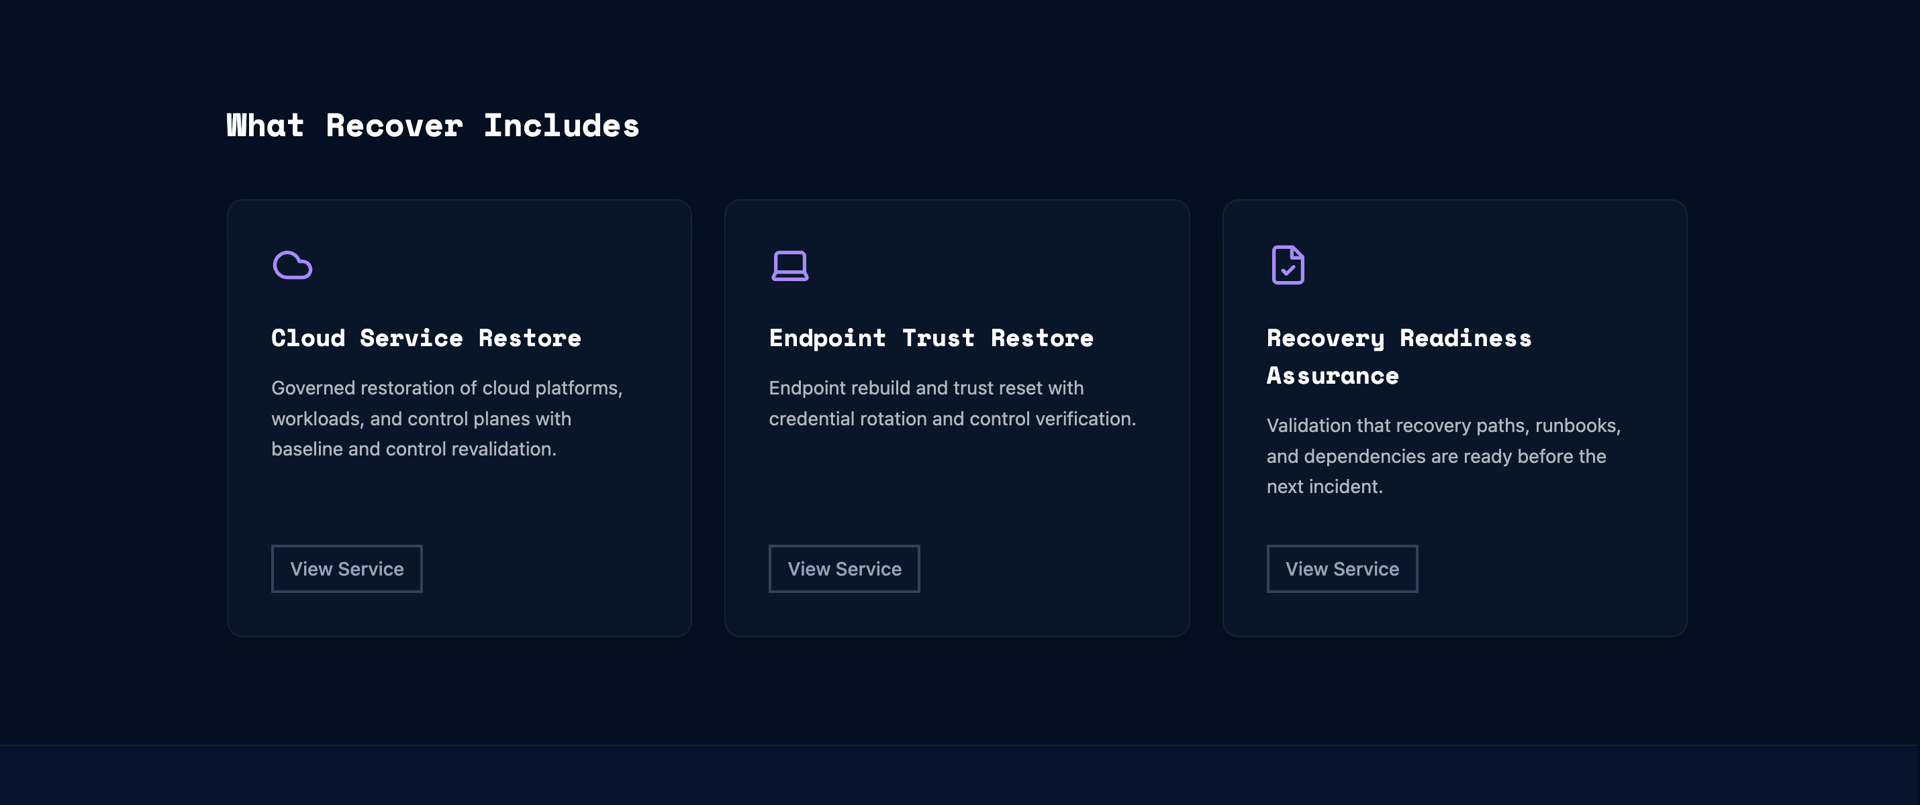Click the line "Validation that recovery paths, runbooks,"

pyautogui.click(x=1443, y=426)
